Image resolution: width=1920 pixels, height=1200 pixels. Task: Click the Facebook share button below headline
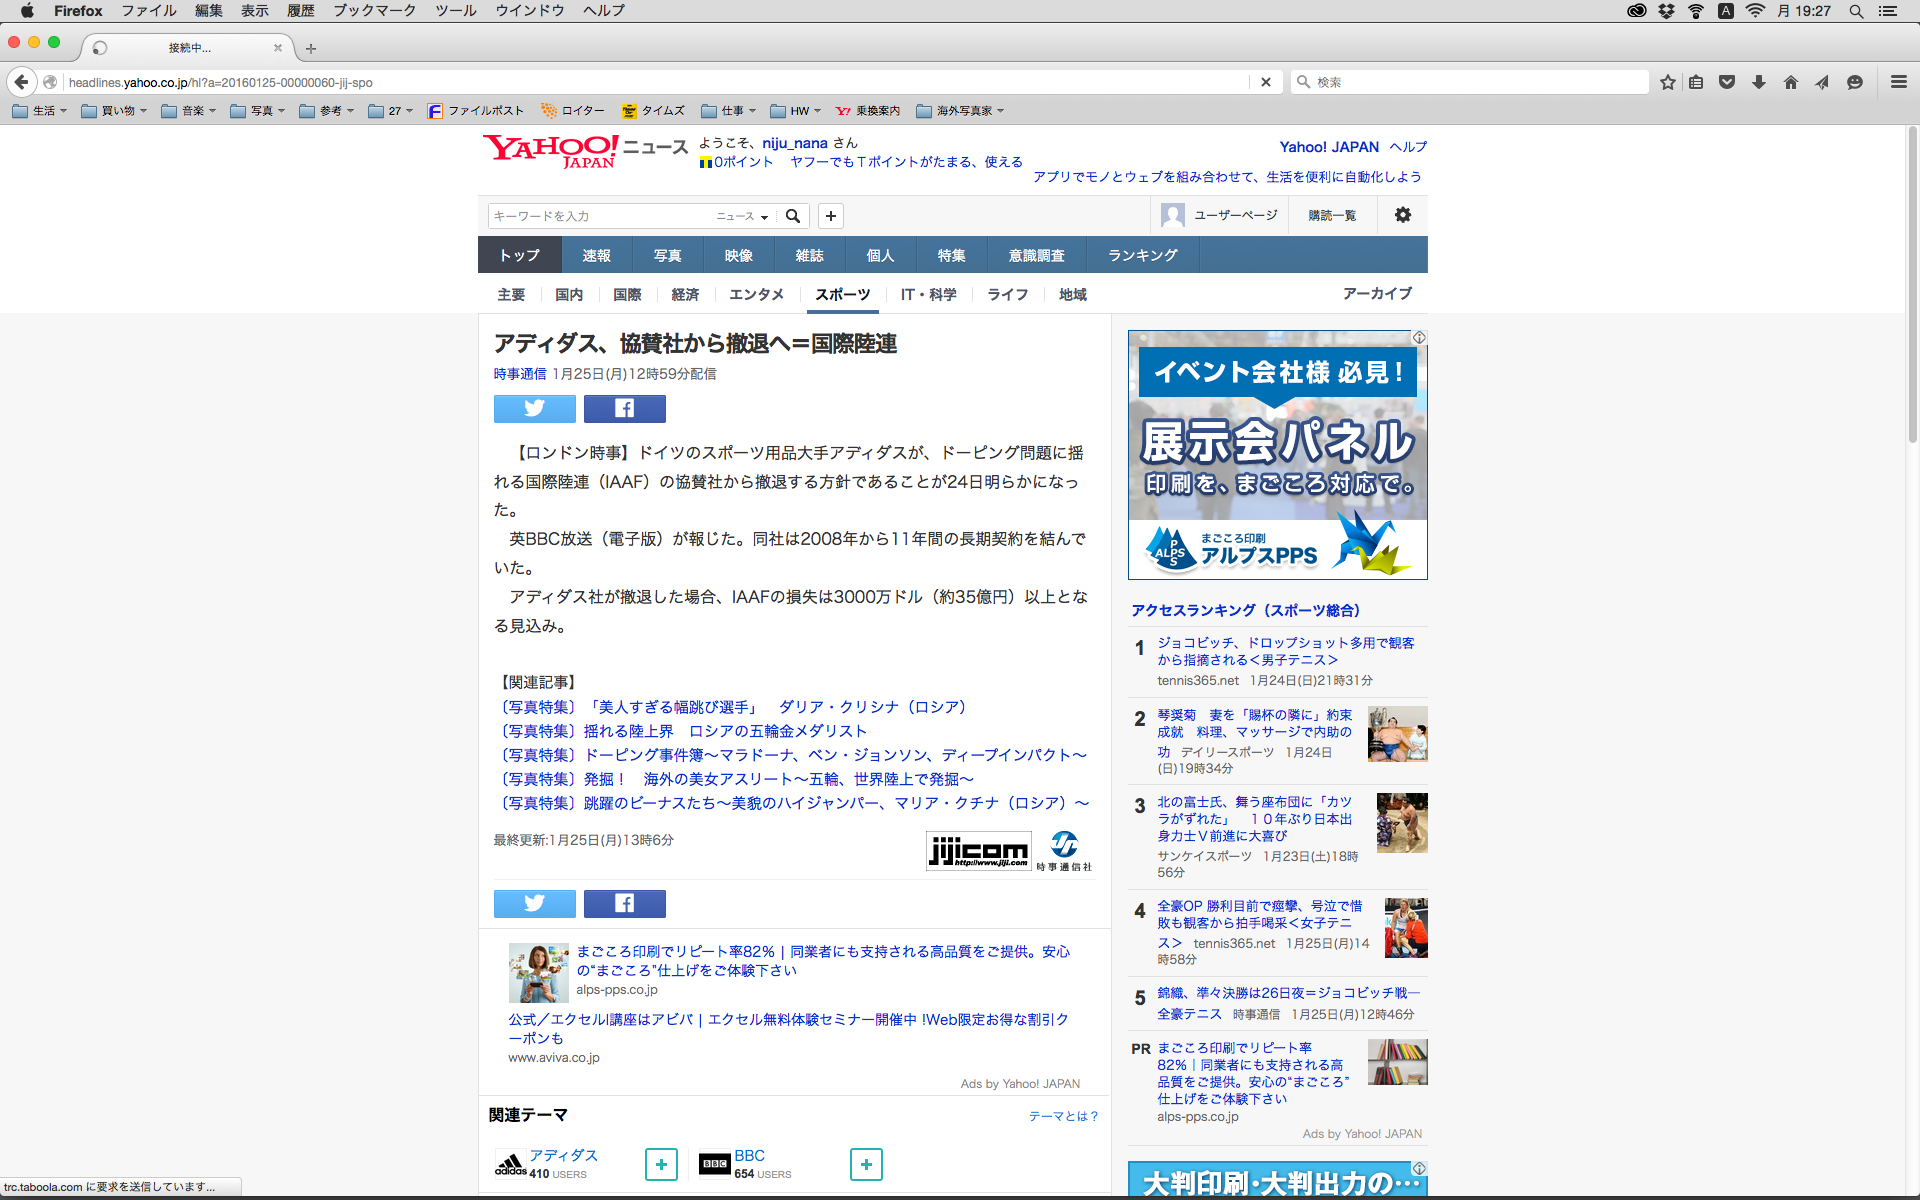(x=624, y=408)
